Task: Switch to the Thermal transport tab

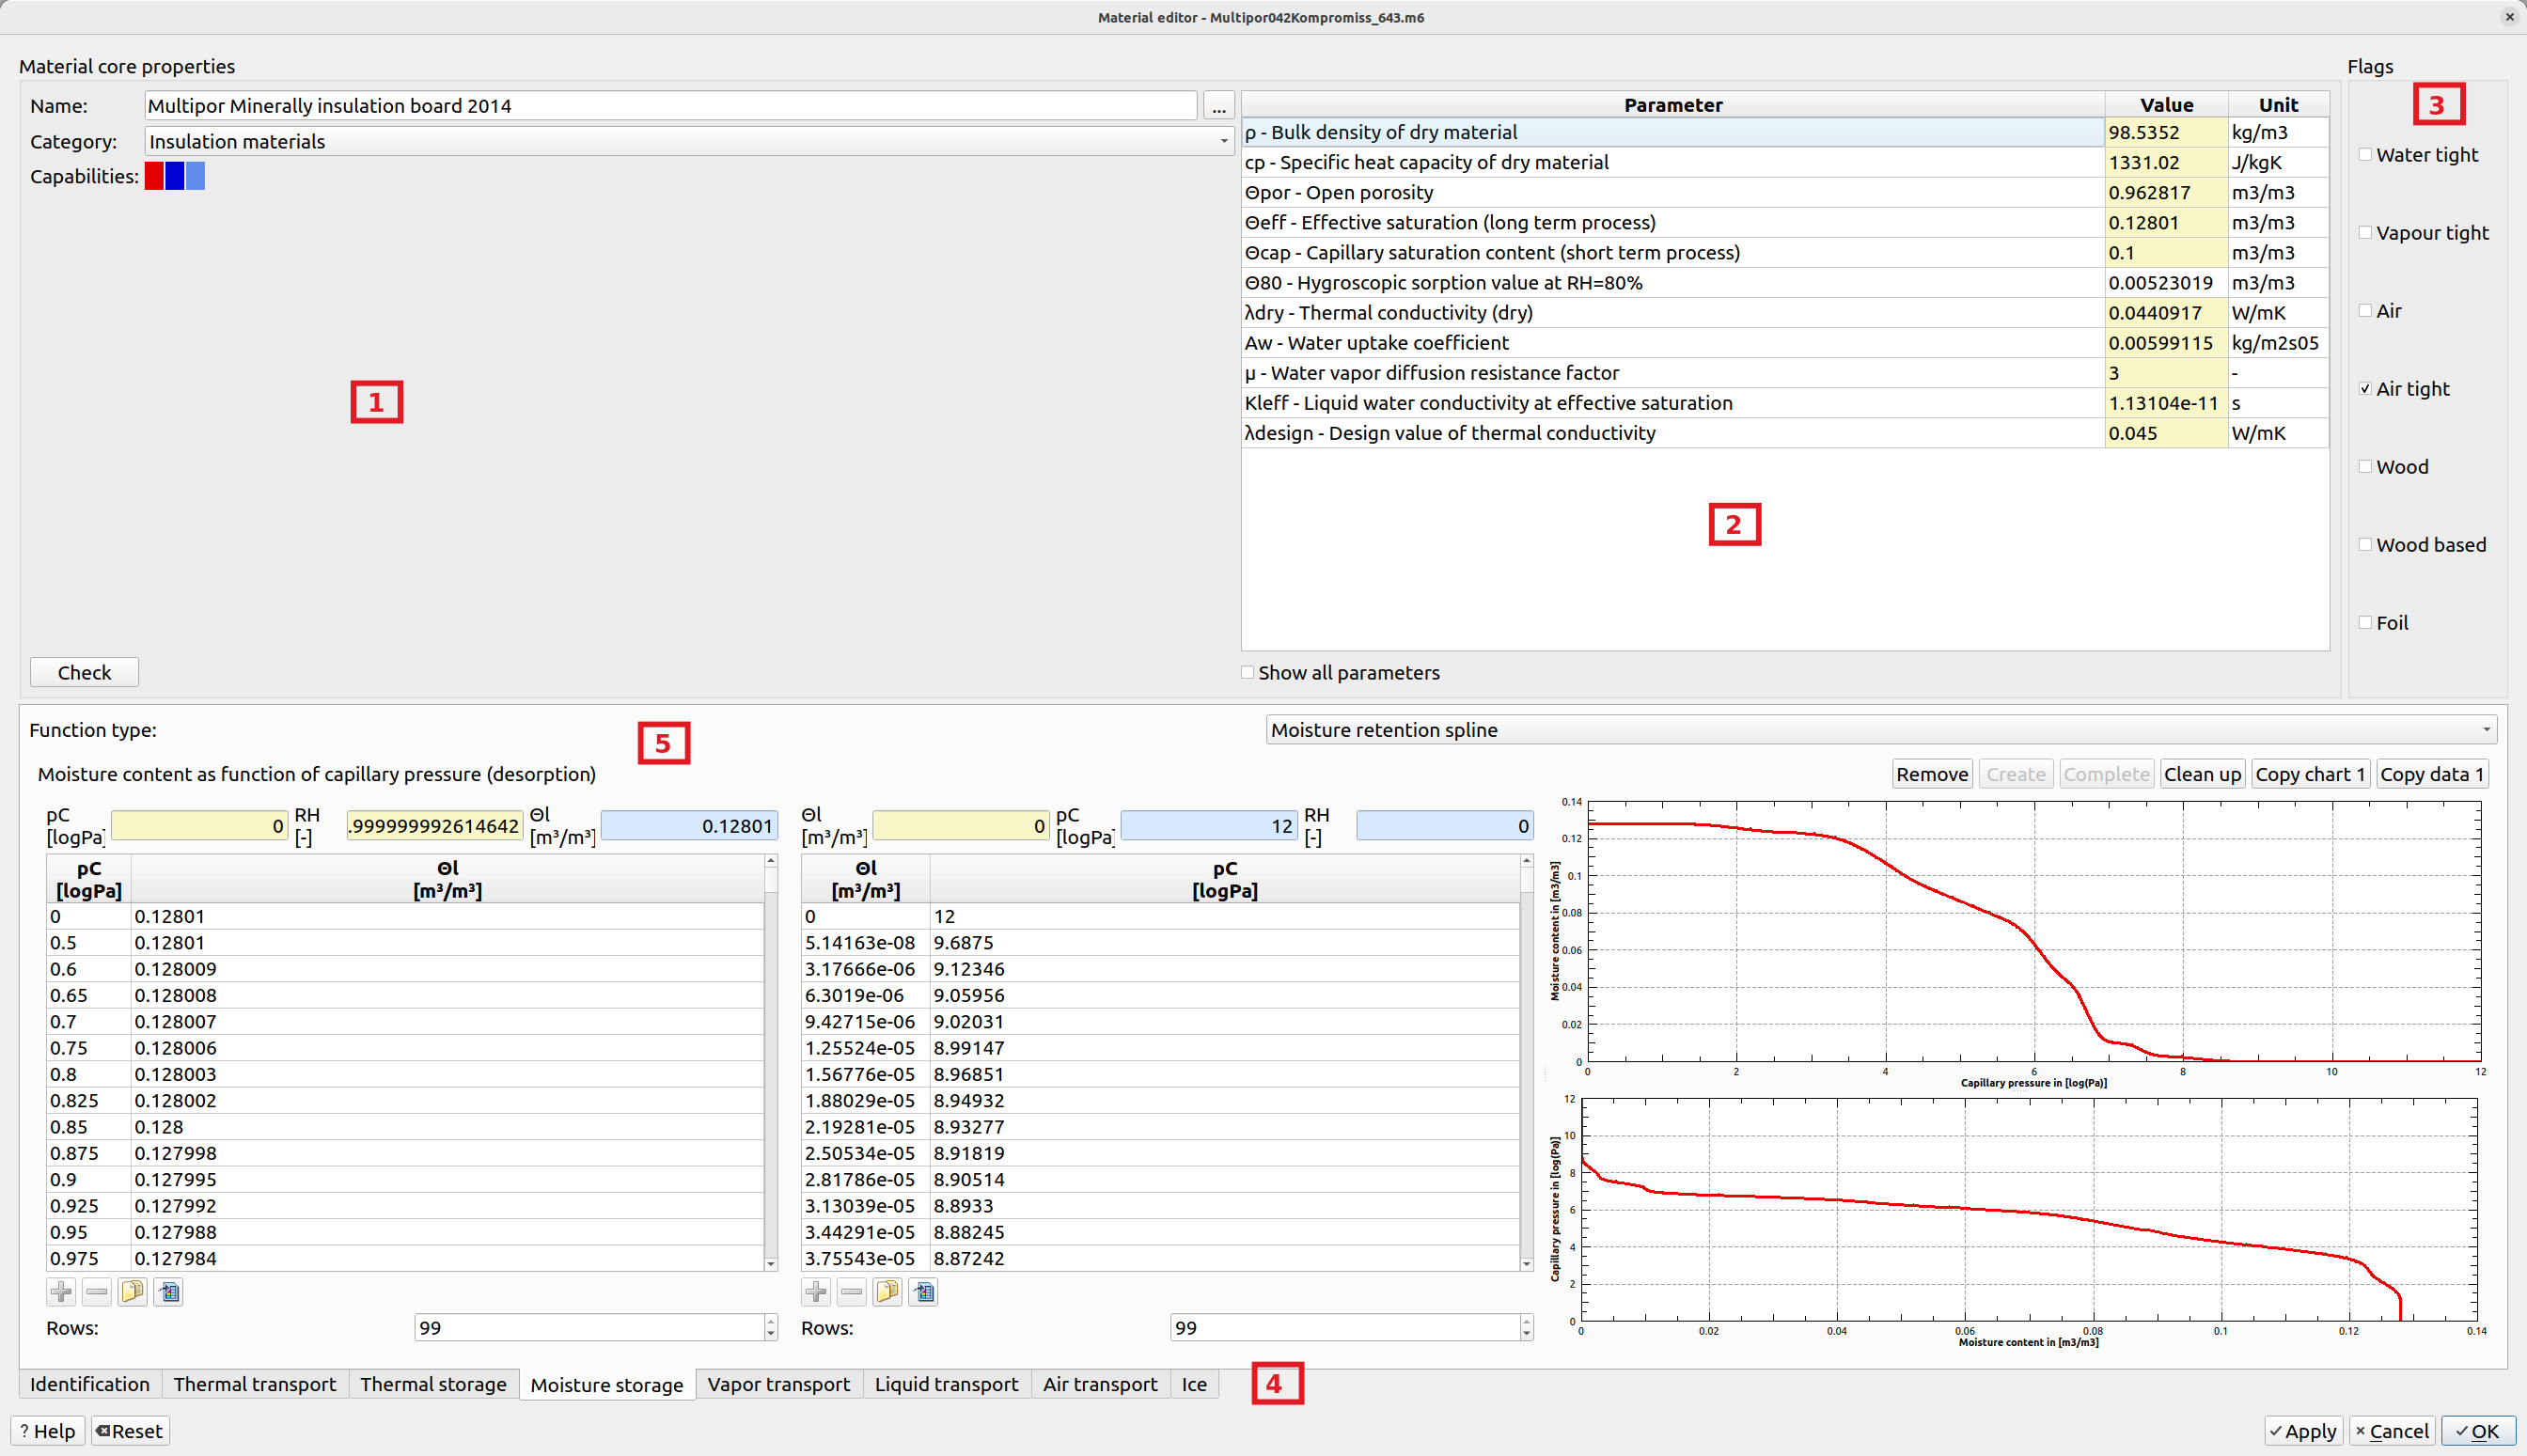Action: [x=255, y=1384]
